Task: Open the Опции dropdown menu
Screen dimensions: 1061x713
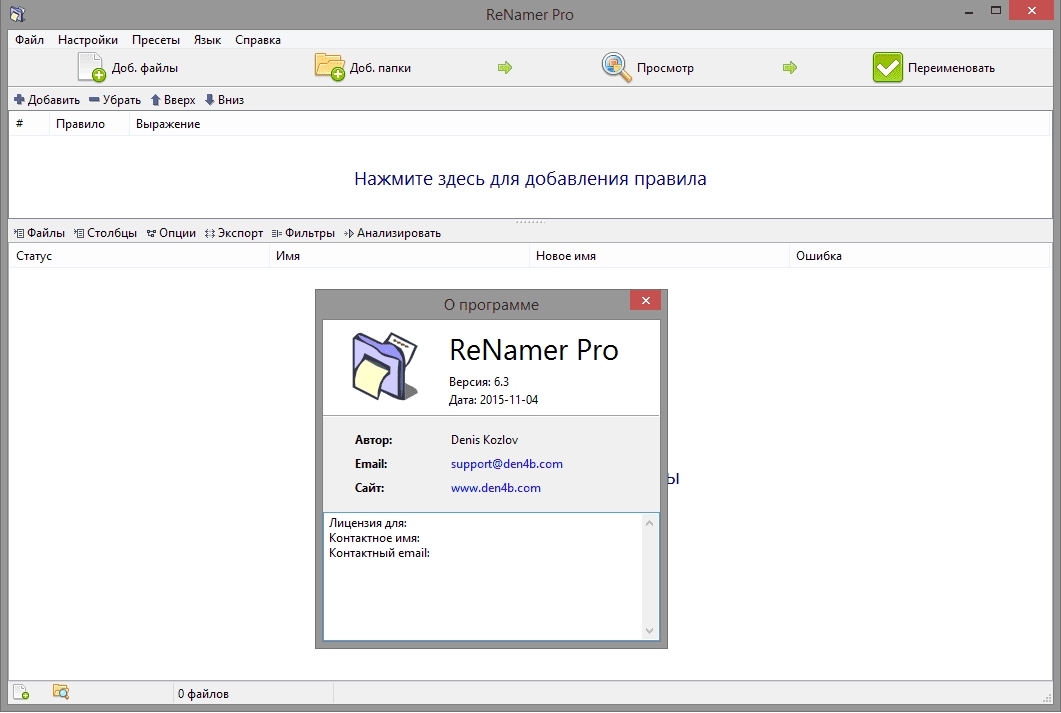Action: coord(171,233)
